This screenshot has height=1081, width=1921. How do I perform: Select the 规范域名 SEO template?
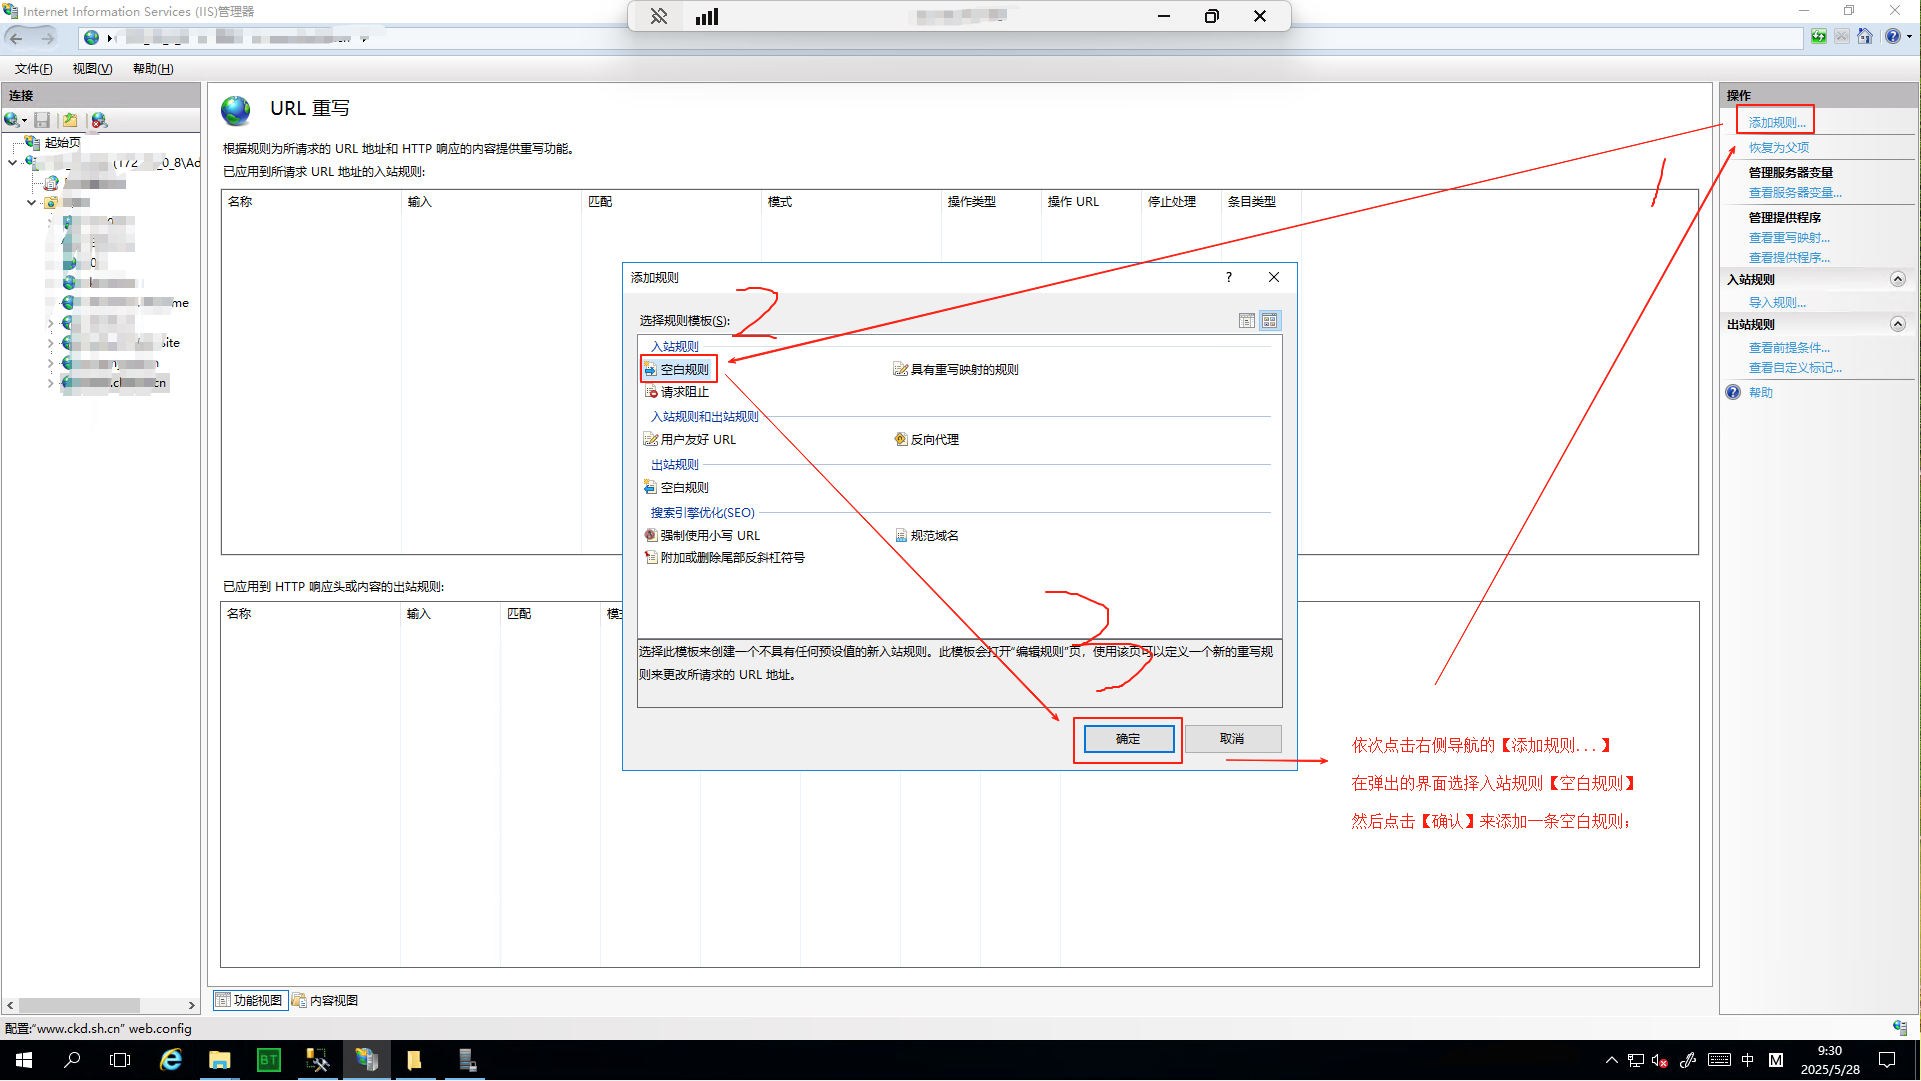pyautogui.click(x=933, y=536)
